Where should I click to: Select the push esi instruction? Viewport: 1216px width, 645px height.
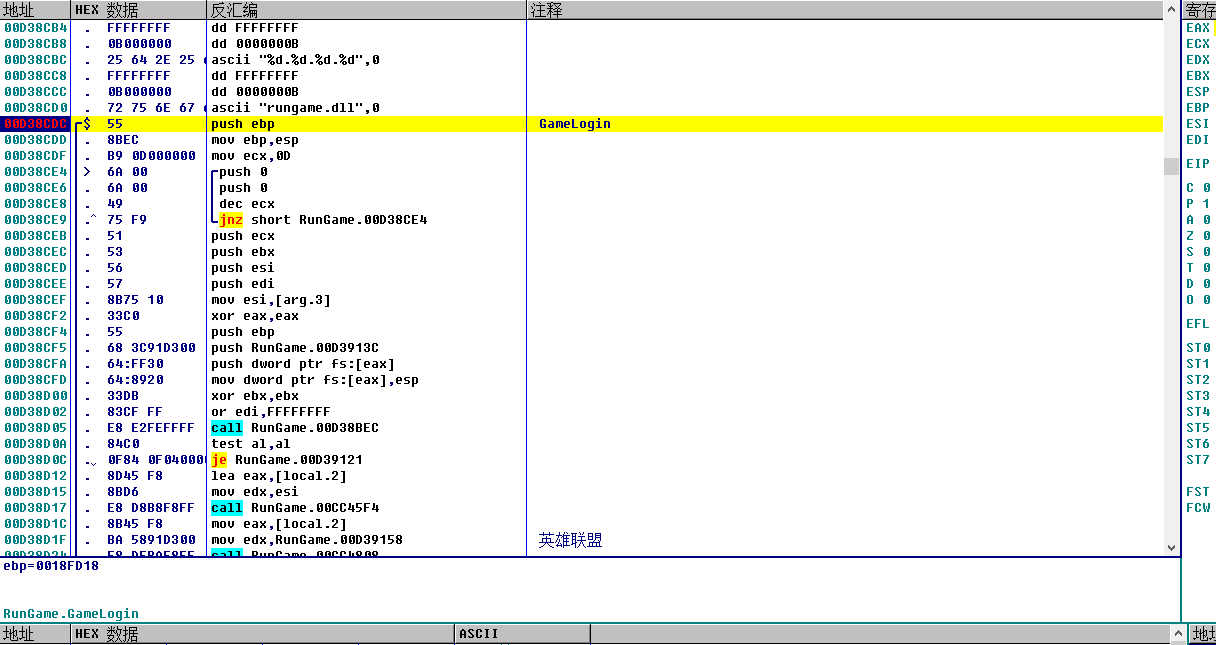pos(243,268)
